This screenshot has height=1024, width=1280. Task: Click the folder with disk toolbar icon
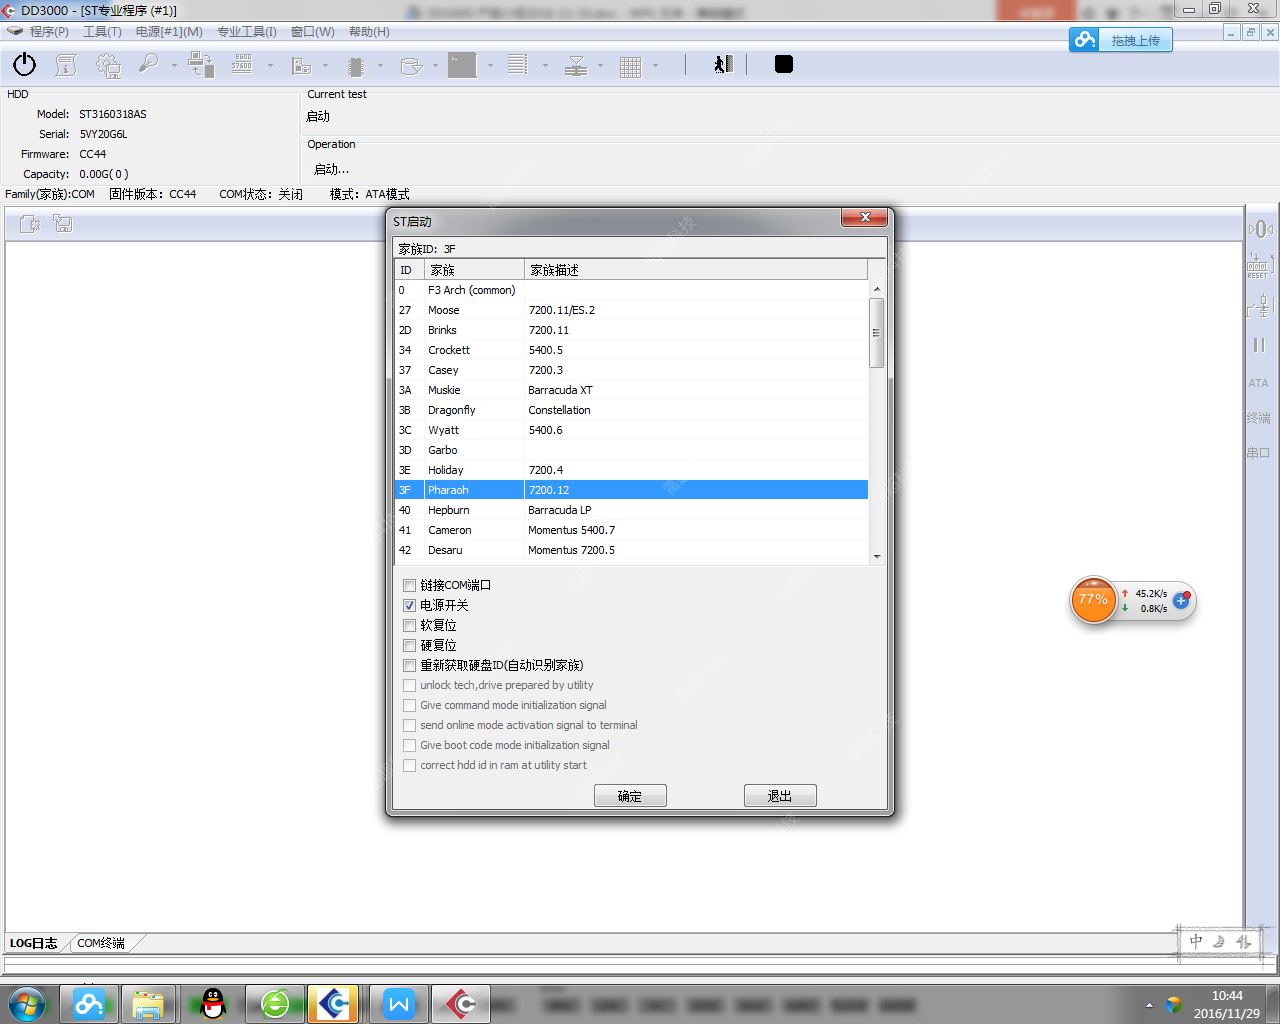[411, 66]
